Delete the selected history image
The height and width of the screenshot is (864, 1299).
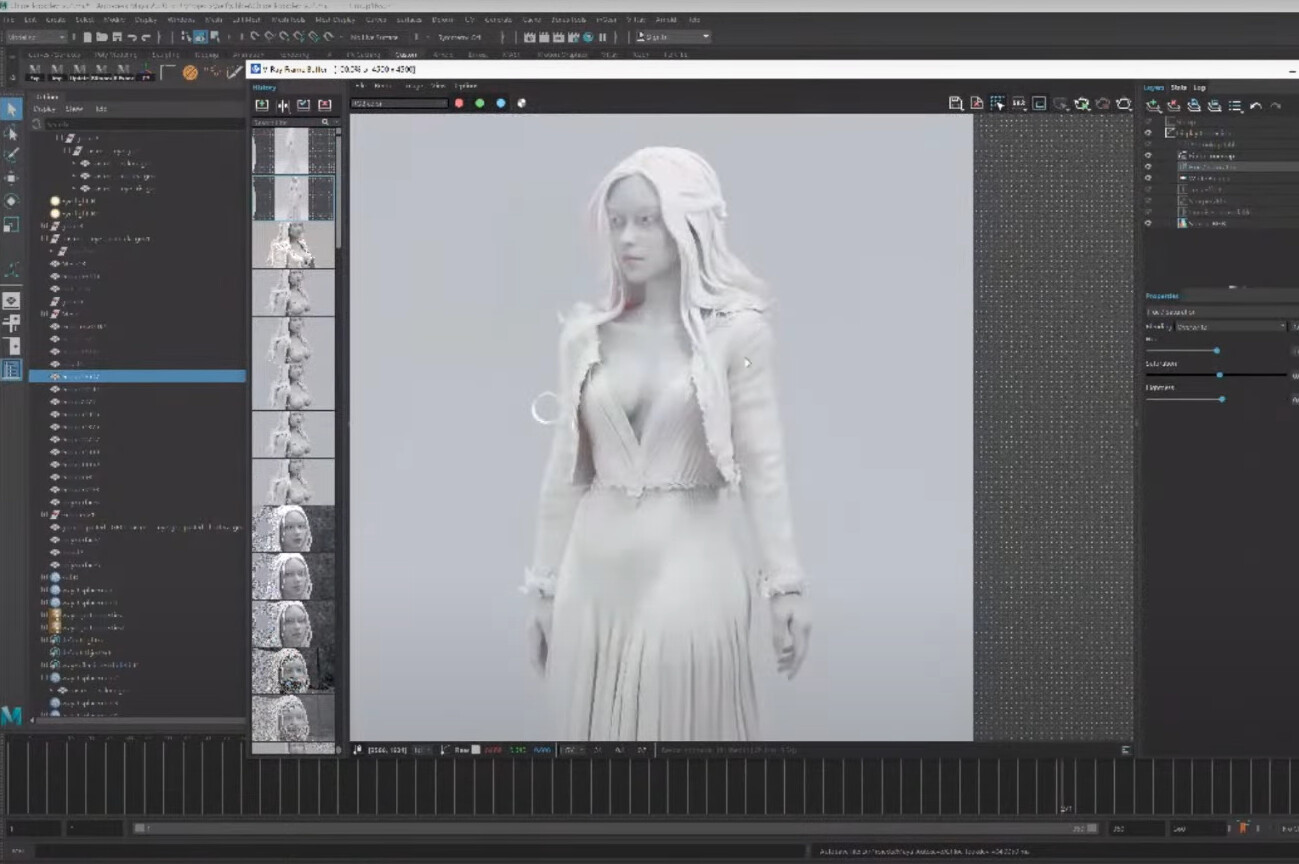tap(324, 105)
